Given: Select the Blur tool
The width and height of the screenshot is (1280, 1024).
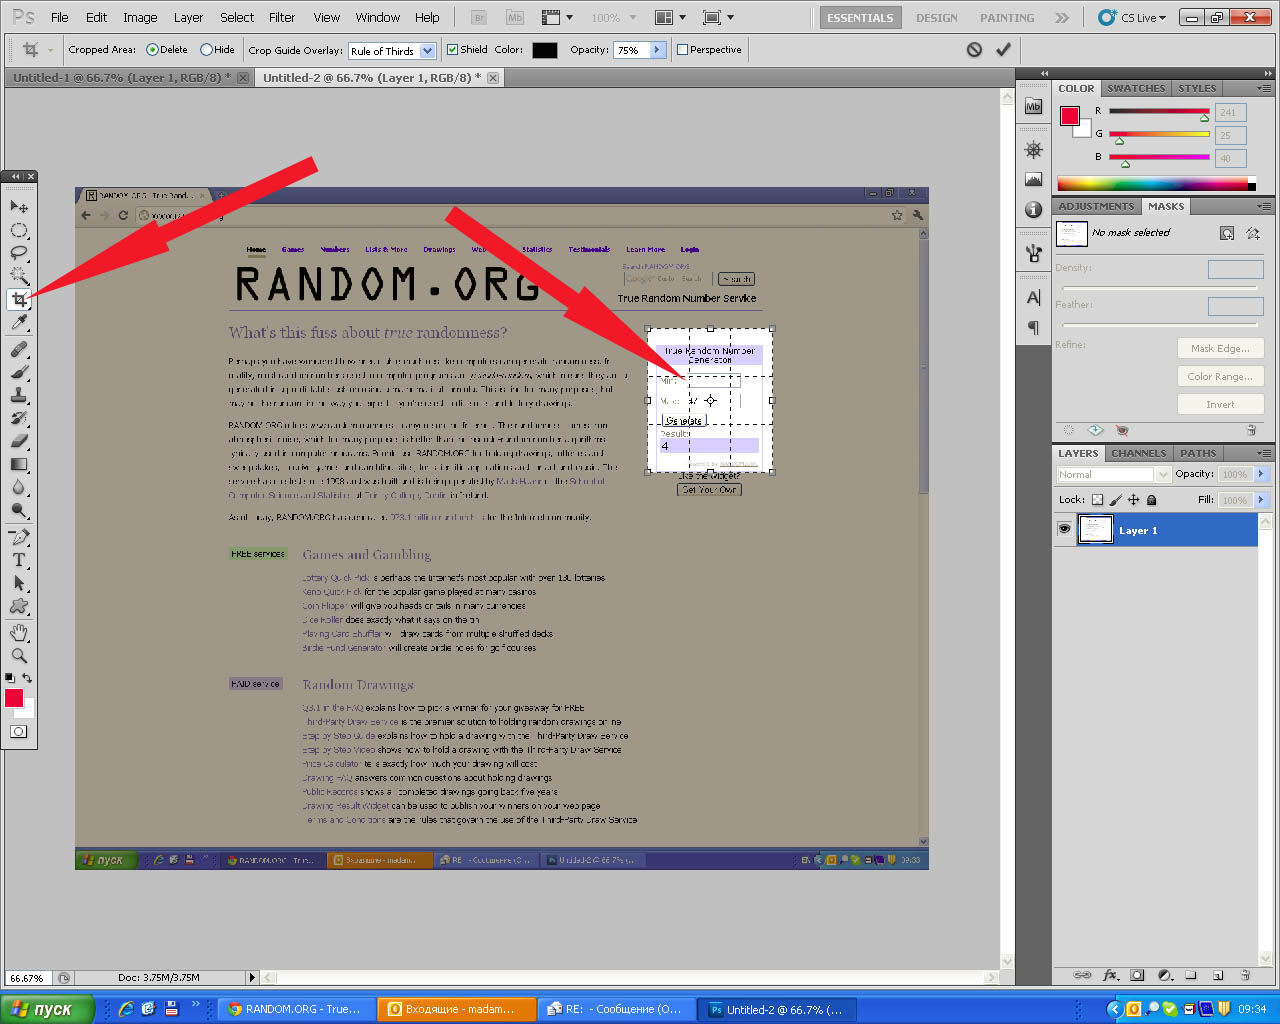Looking at the screenshot, I should click(x=19, y=487).
